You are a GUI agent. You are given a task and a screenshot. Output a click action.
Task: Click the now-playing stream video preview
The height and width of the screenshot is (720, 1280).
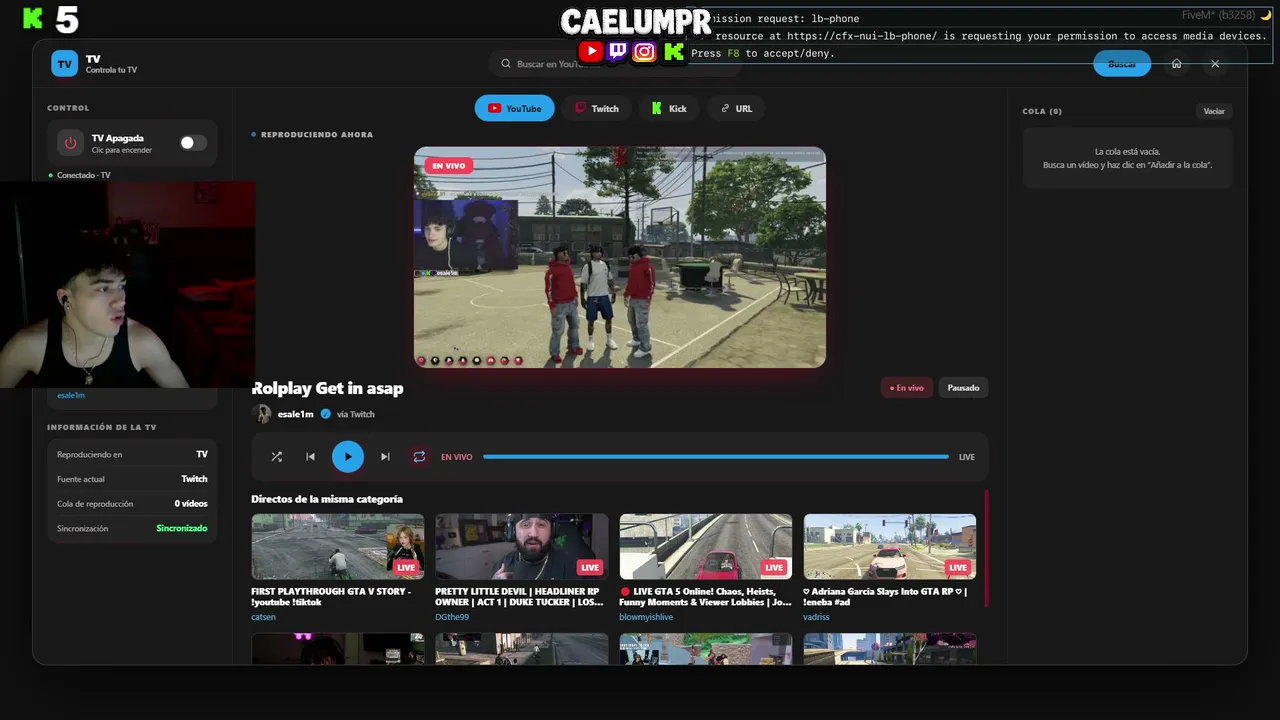tap(620, 257)
